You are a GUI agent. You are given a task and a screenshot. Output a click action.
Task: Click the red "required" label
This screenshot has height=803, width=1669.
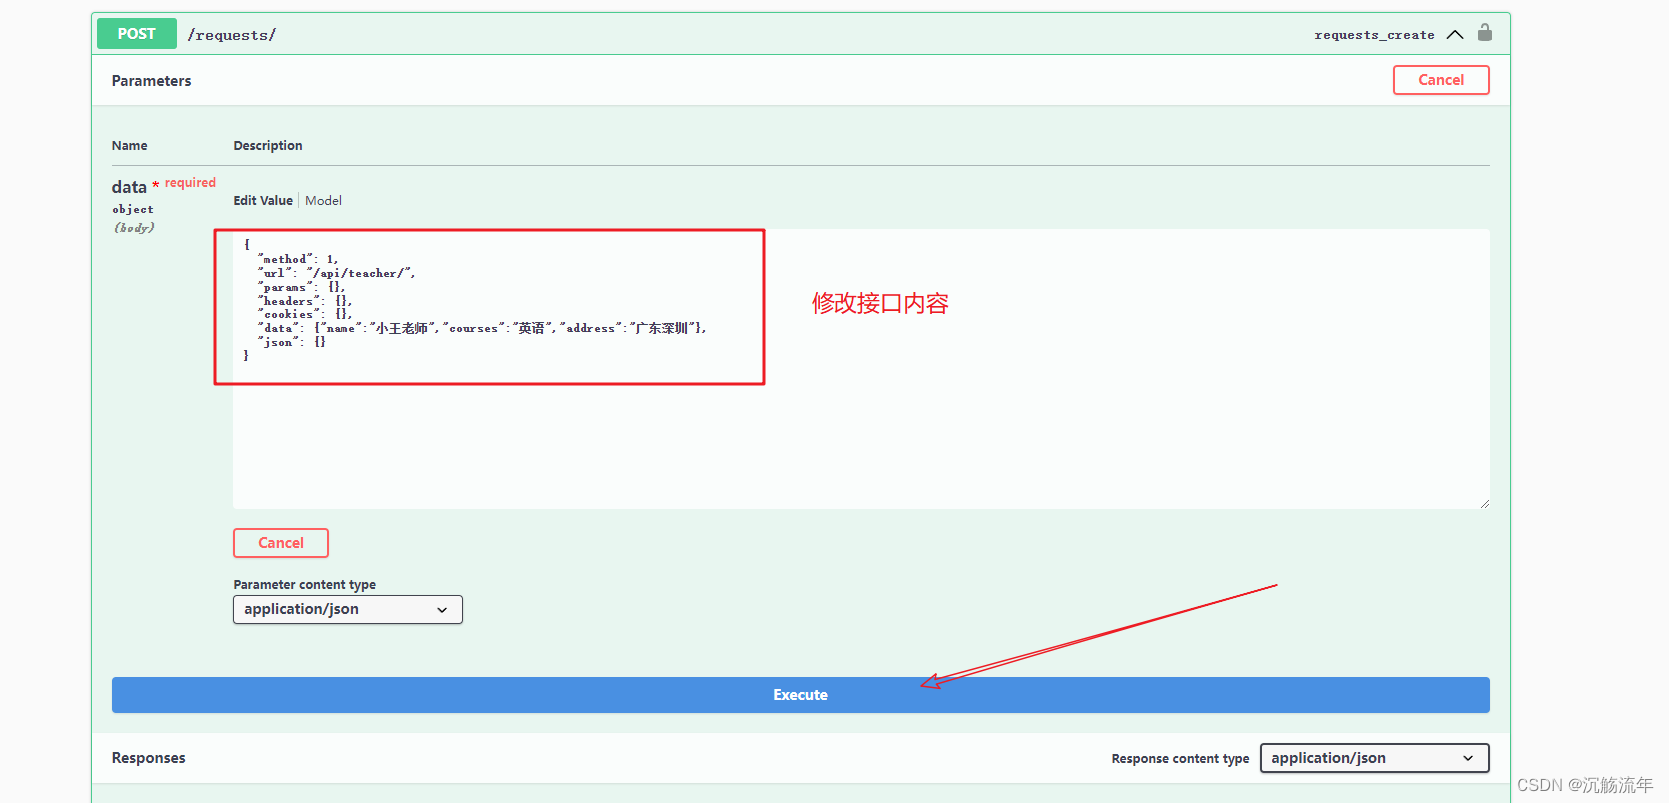(190, 183)
